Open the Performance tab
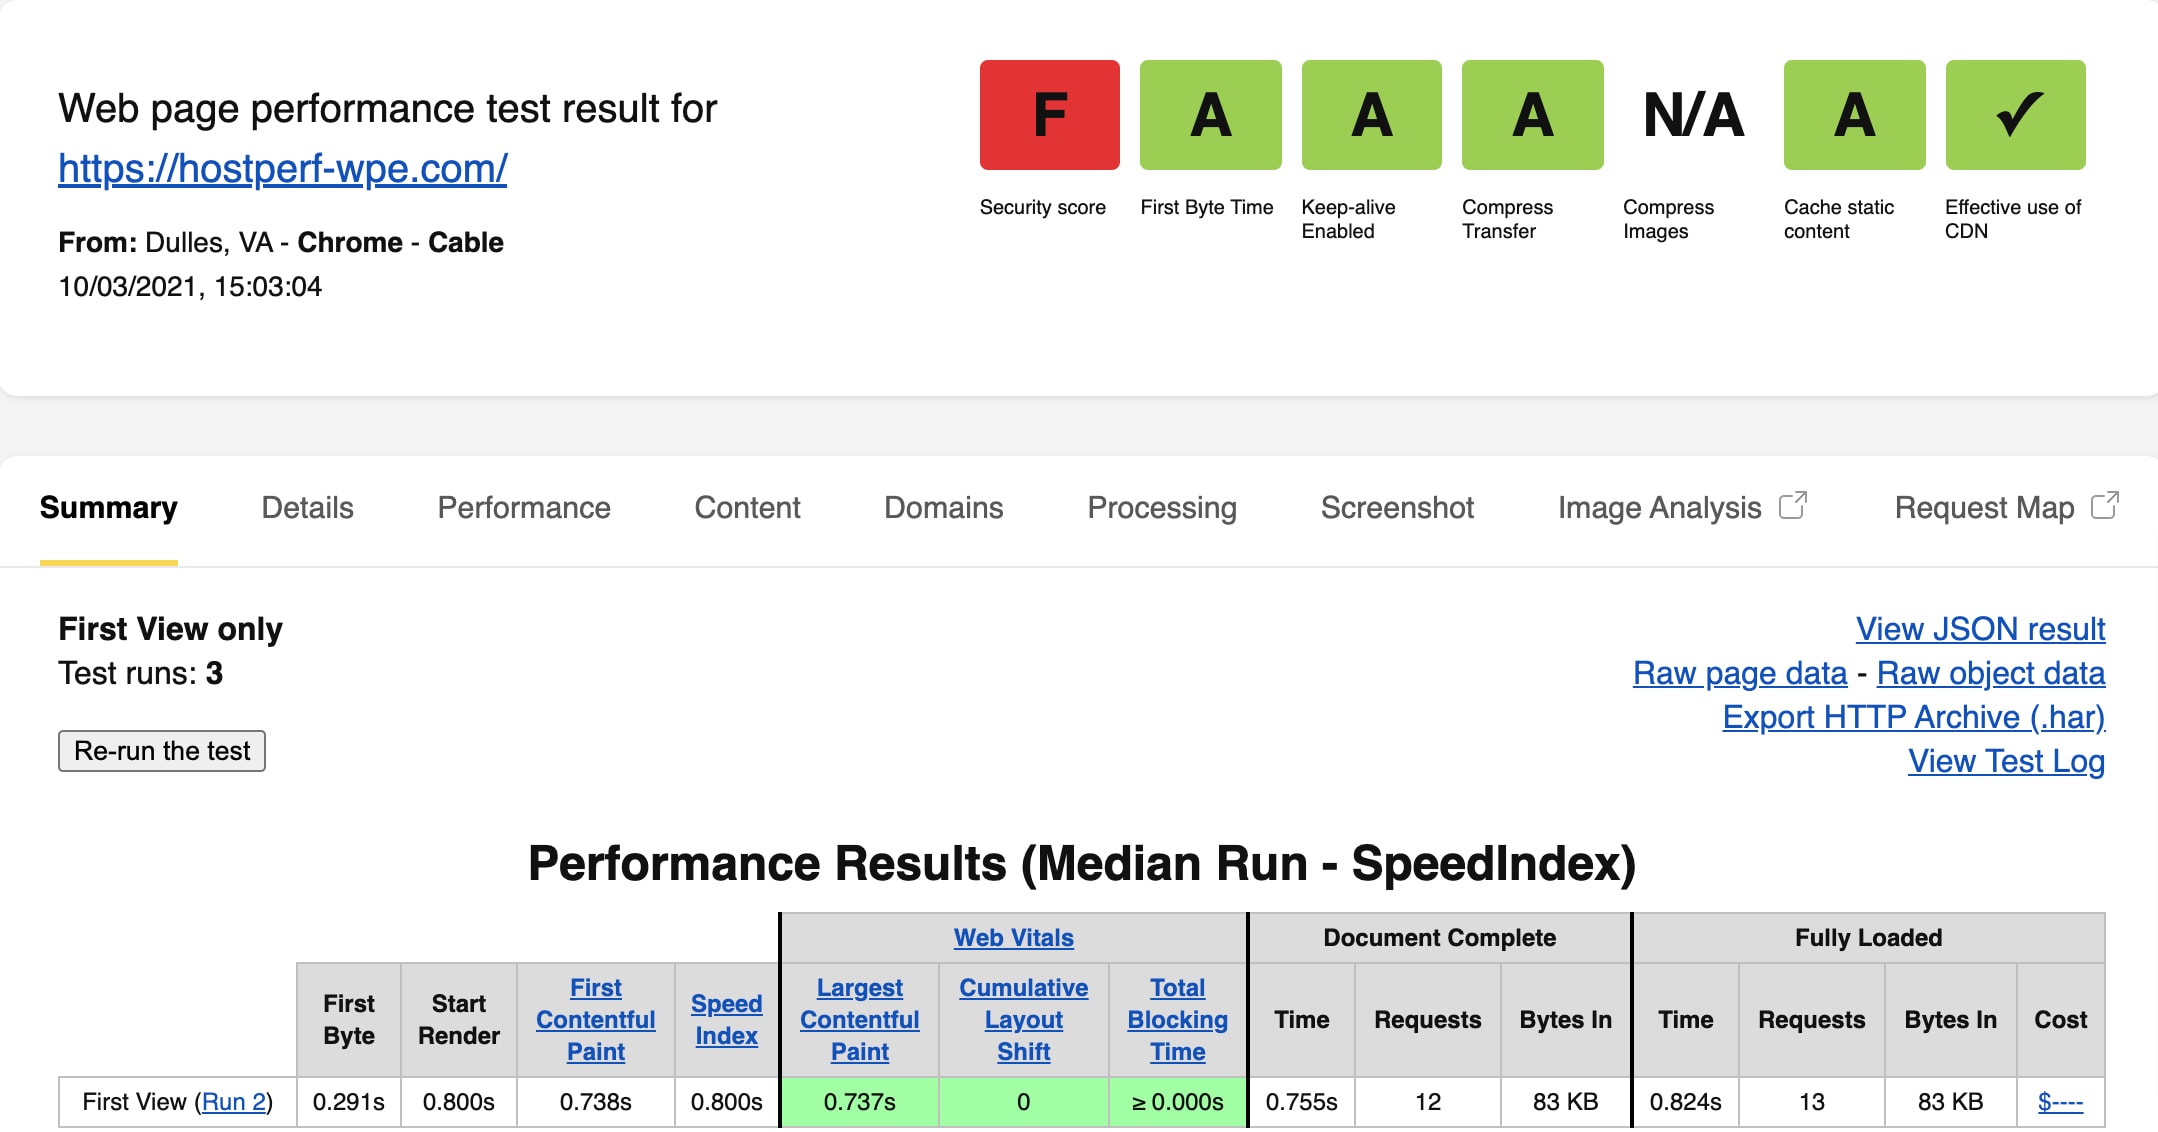Screen dimensions: 2158x1132 (524, 508)
